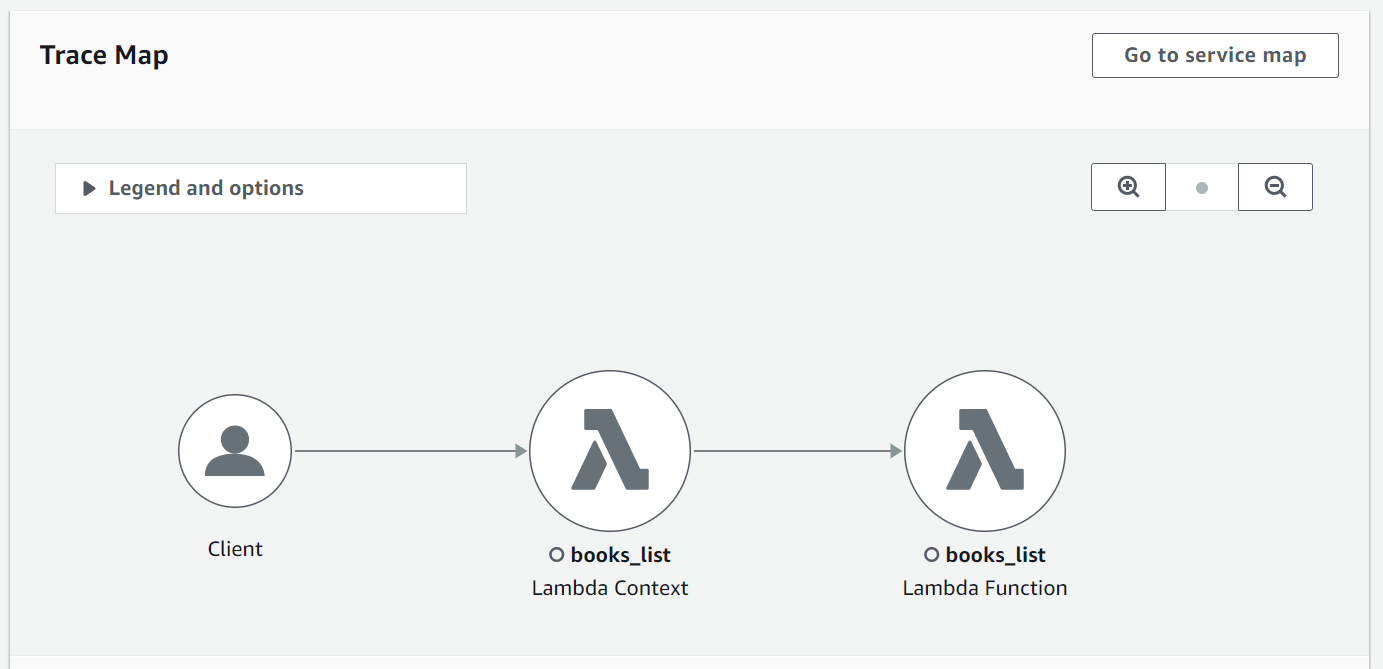Click the "Legend and options" label text

(206, 188)
